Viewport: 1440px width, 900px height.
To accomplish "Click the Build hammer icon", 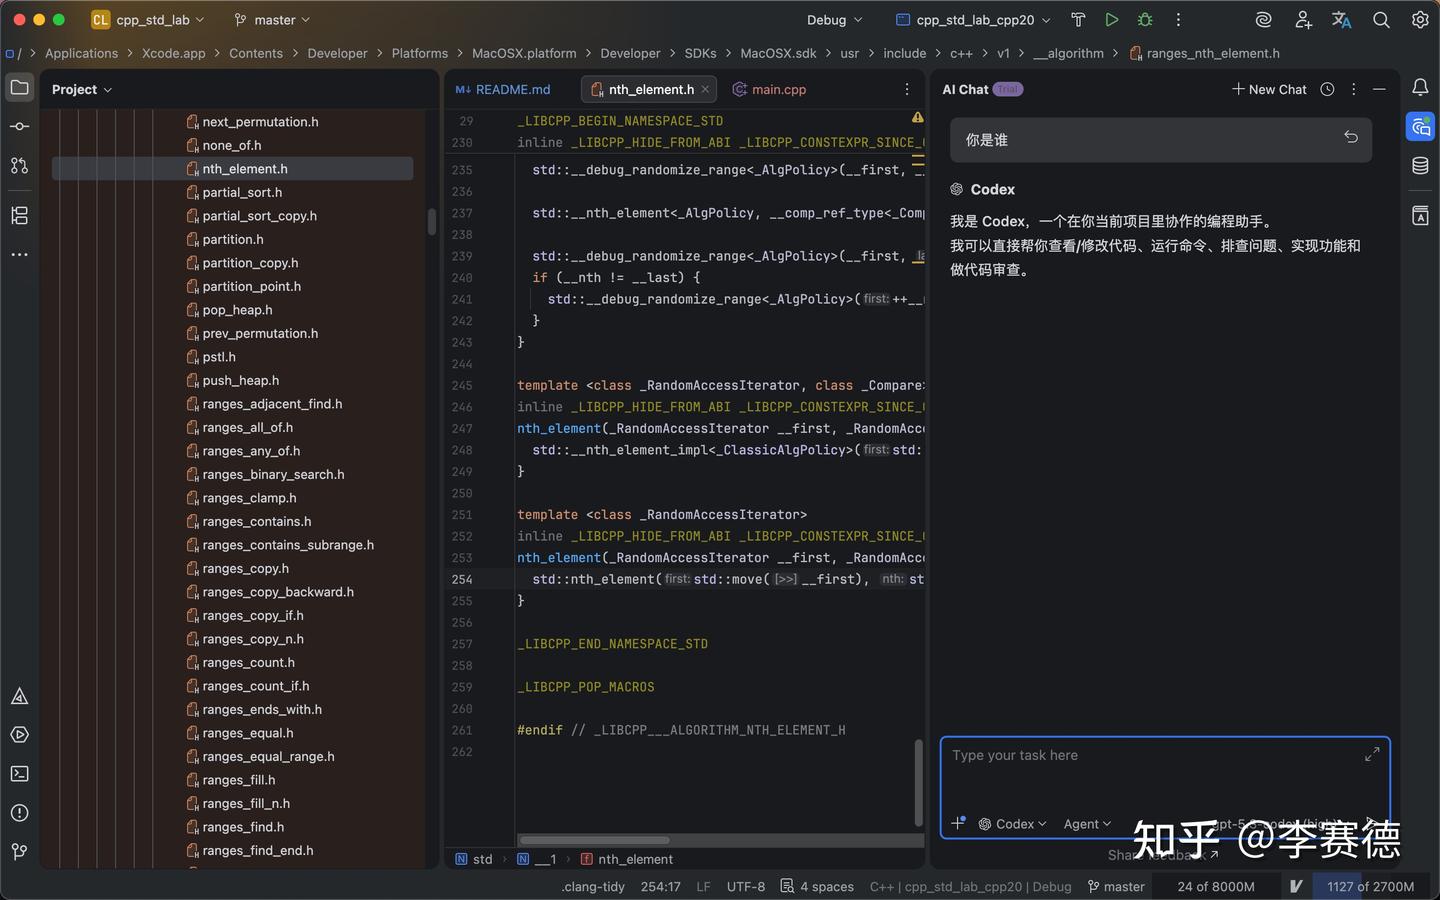I will point(1078,20).
